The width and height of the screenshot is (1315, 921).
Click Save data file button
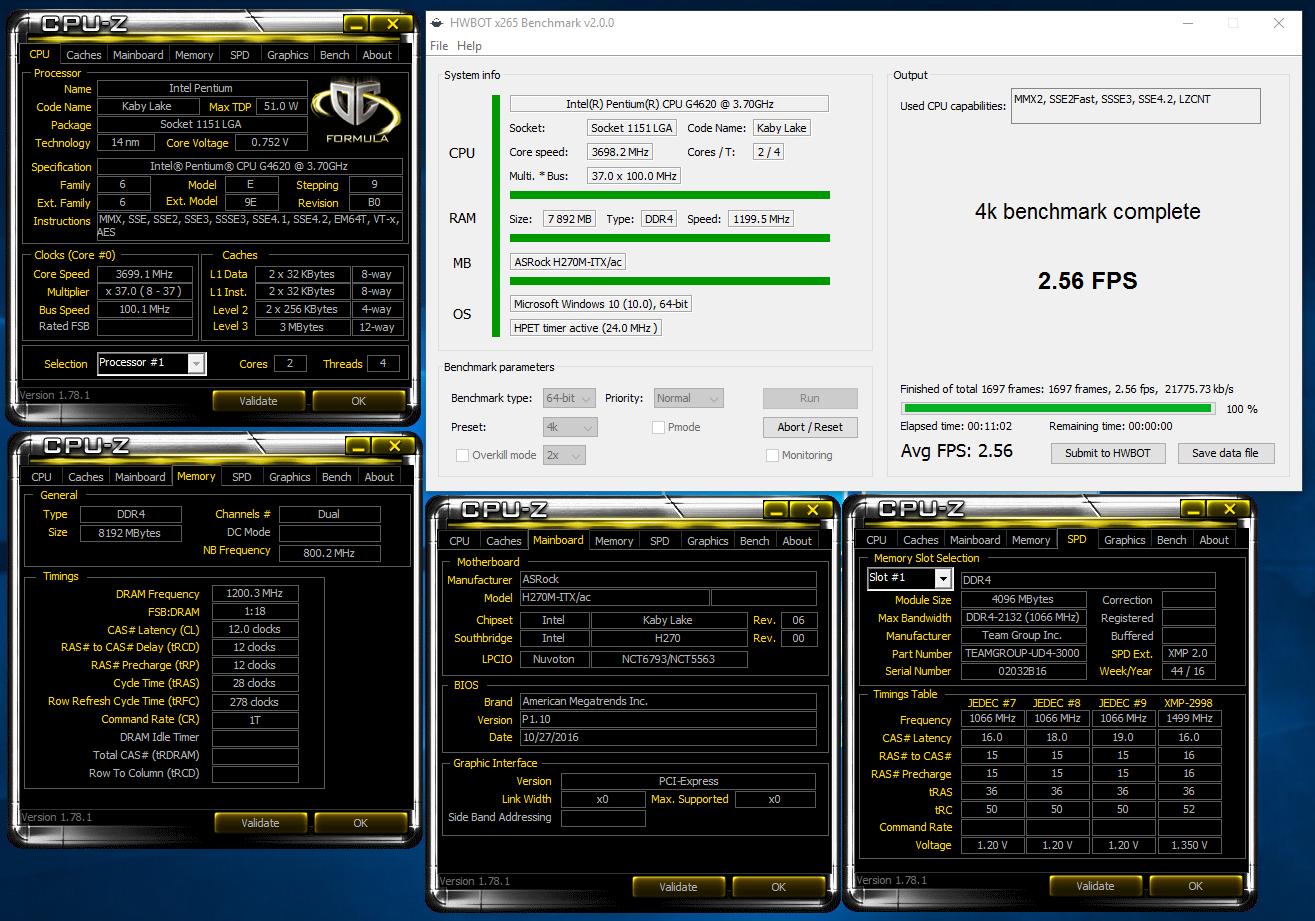pyautogui.click(x=1225, y=453)
